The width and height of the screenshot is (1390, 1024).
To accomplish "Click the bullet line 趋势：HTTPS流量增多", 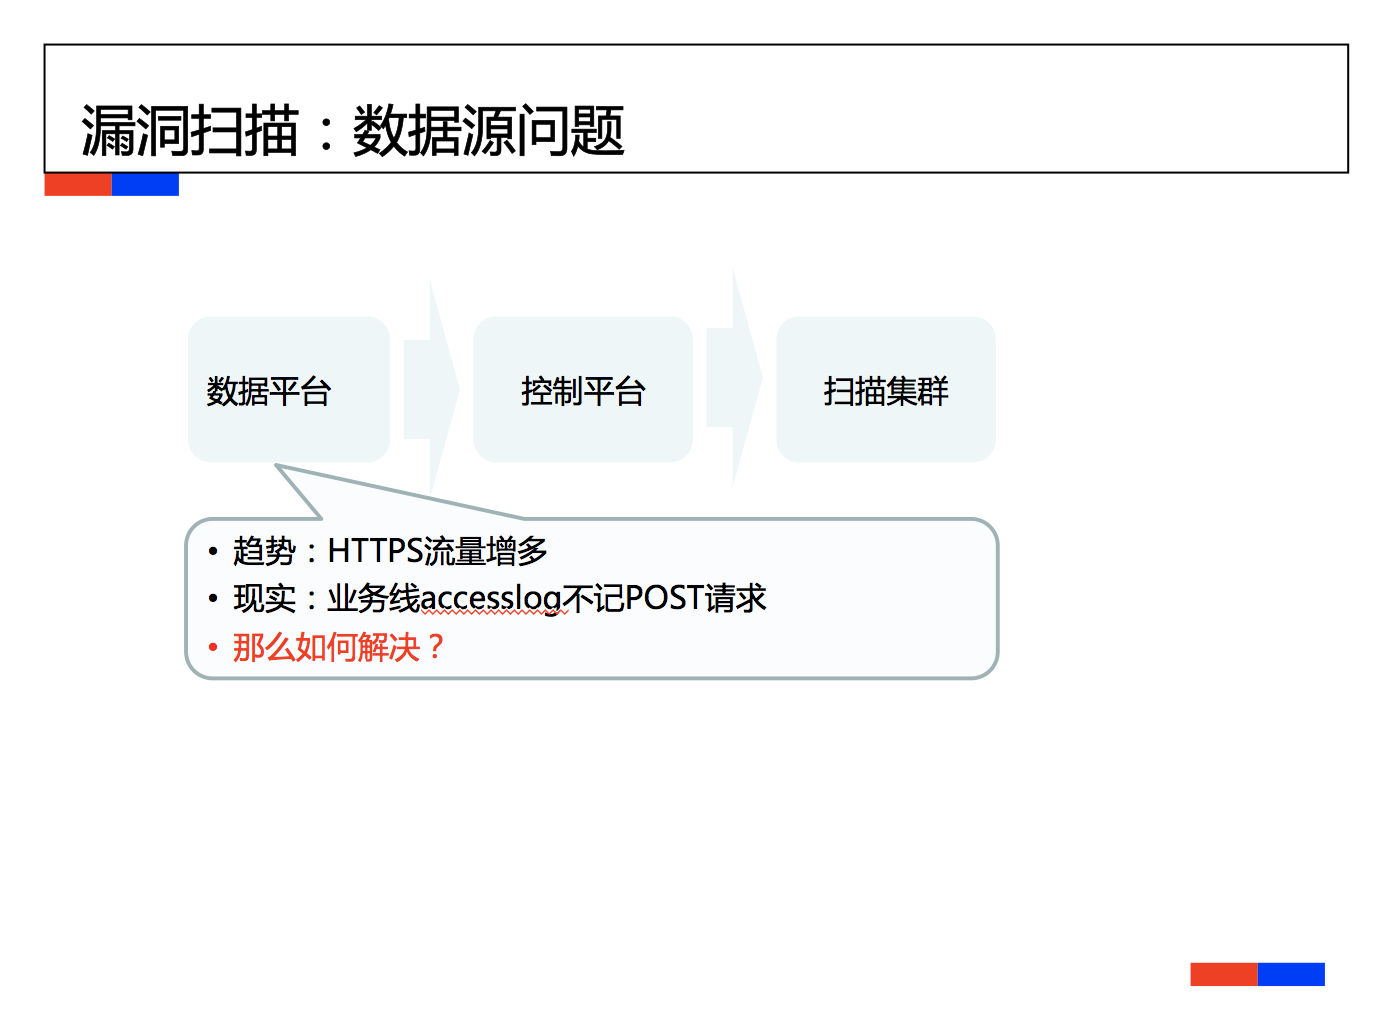I will pos(390,551).
